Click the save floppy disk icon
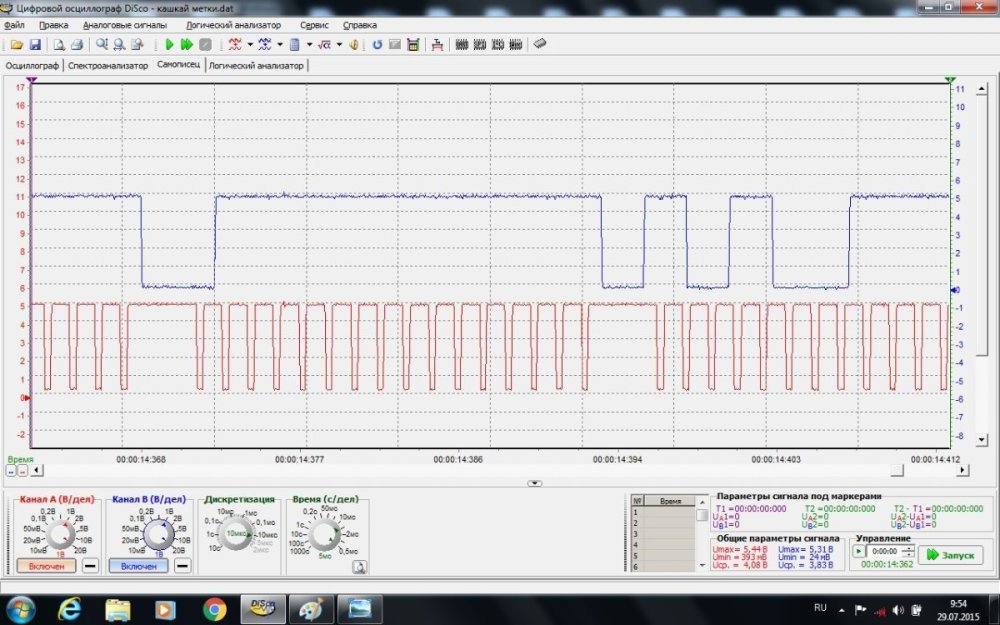The image size is (1000, 625). coord(35,45)
